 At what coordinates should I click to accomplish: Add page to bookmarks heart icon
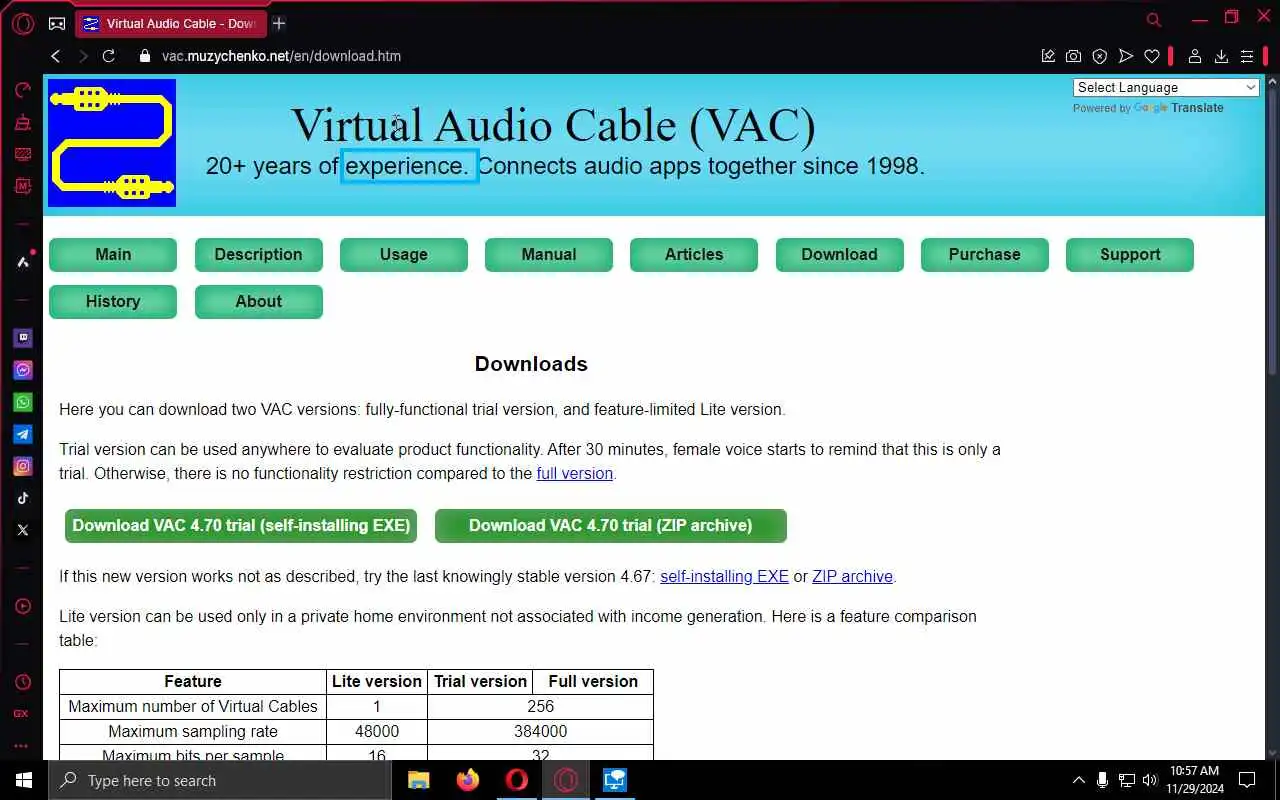pos(1152,56)
